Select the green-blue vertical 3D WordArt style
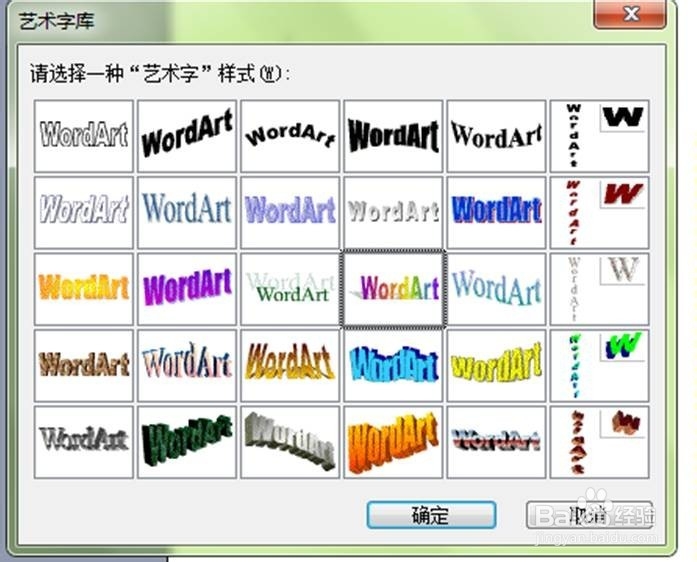Image resolution: width=697 pixels, height=562 pixels. [599, 365]
